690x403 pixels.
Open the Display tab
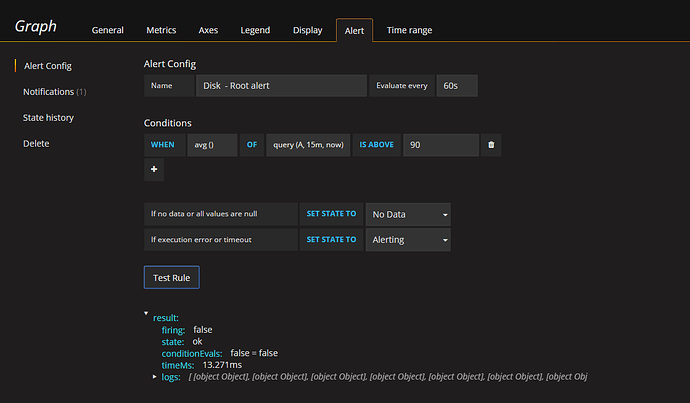click(x=307, y=30)
